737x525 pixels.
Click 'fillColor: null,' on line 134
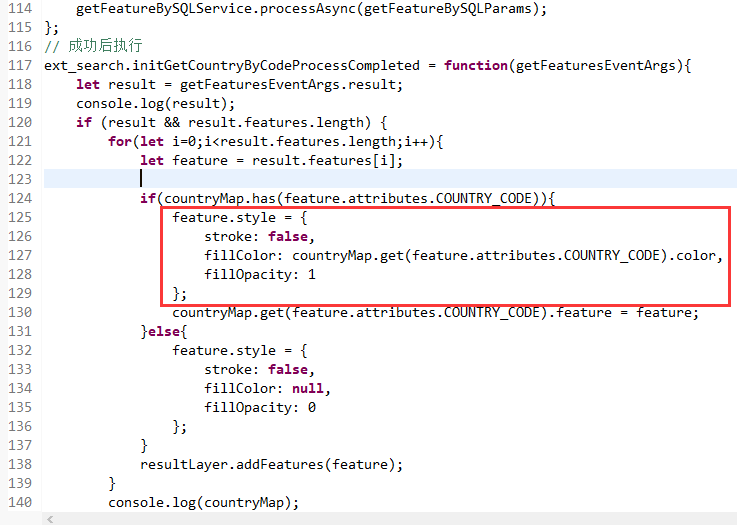(x=267, y=389)
